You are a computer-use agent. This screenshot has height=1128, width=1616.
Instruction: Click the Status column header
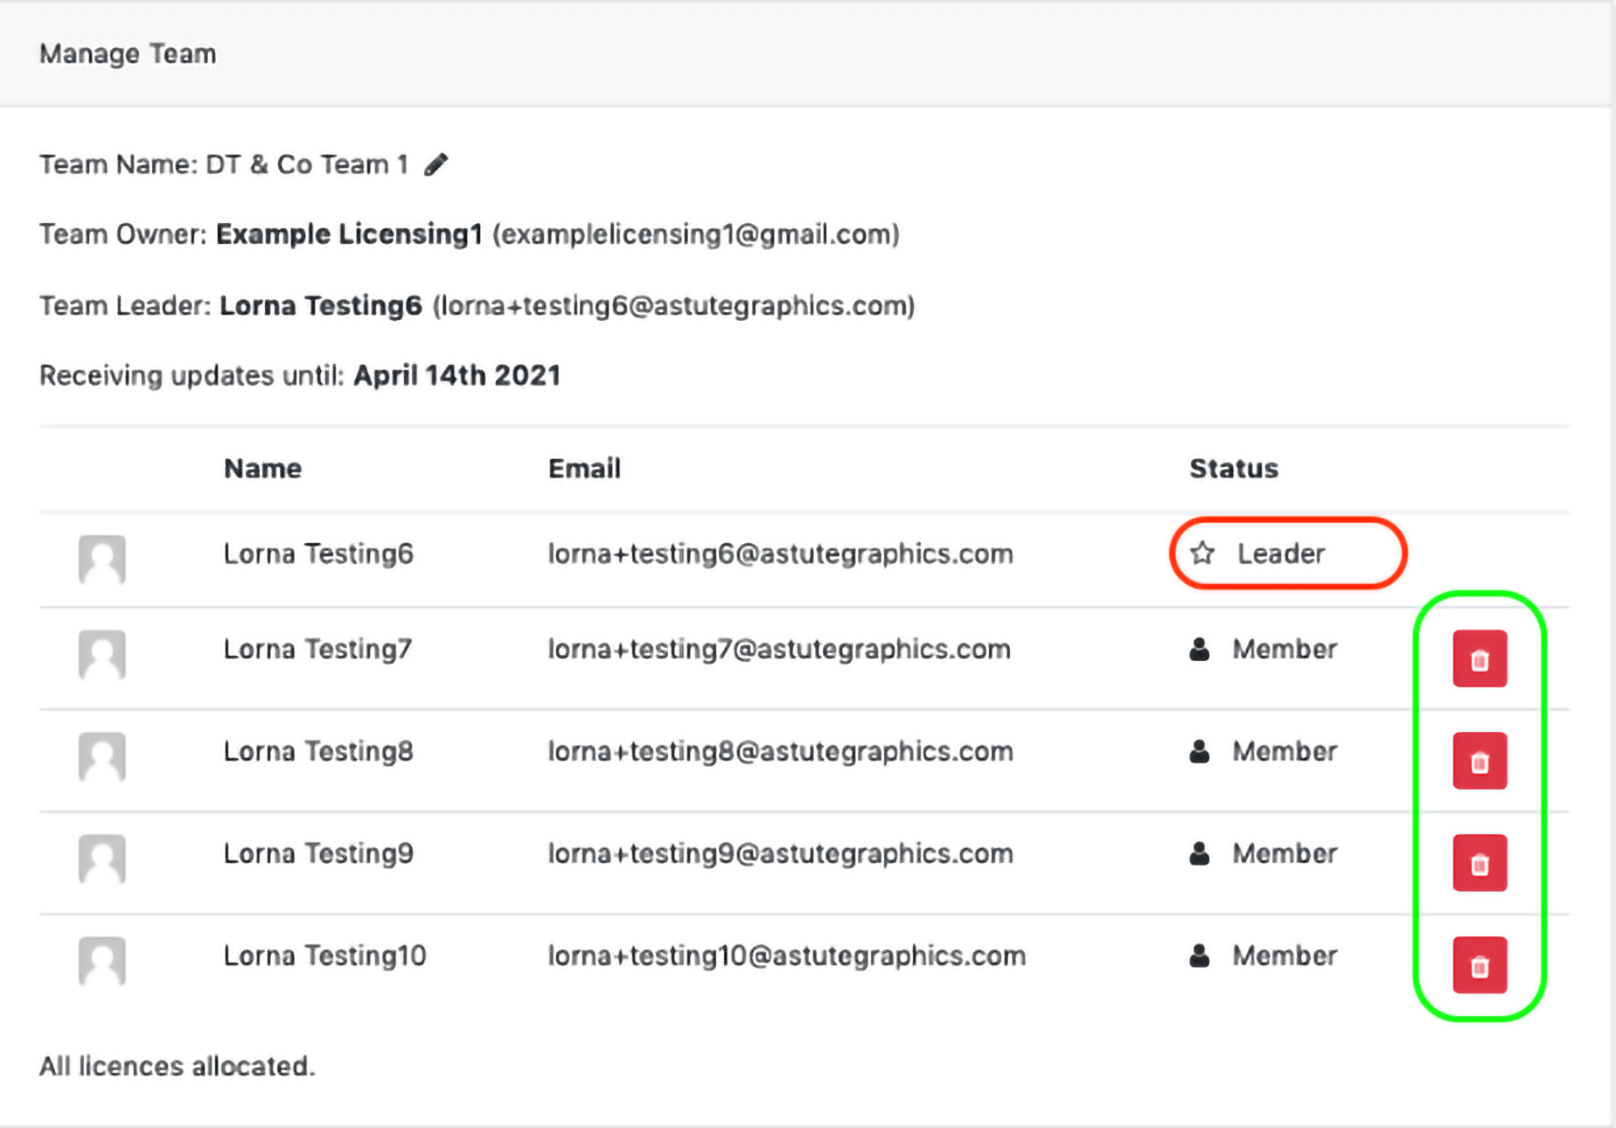coord(1233,469)
